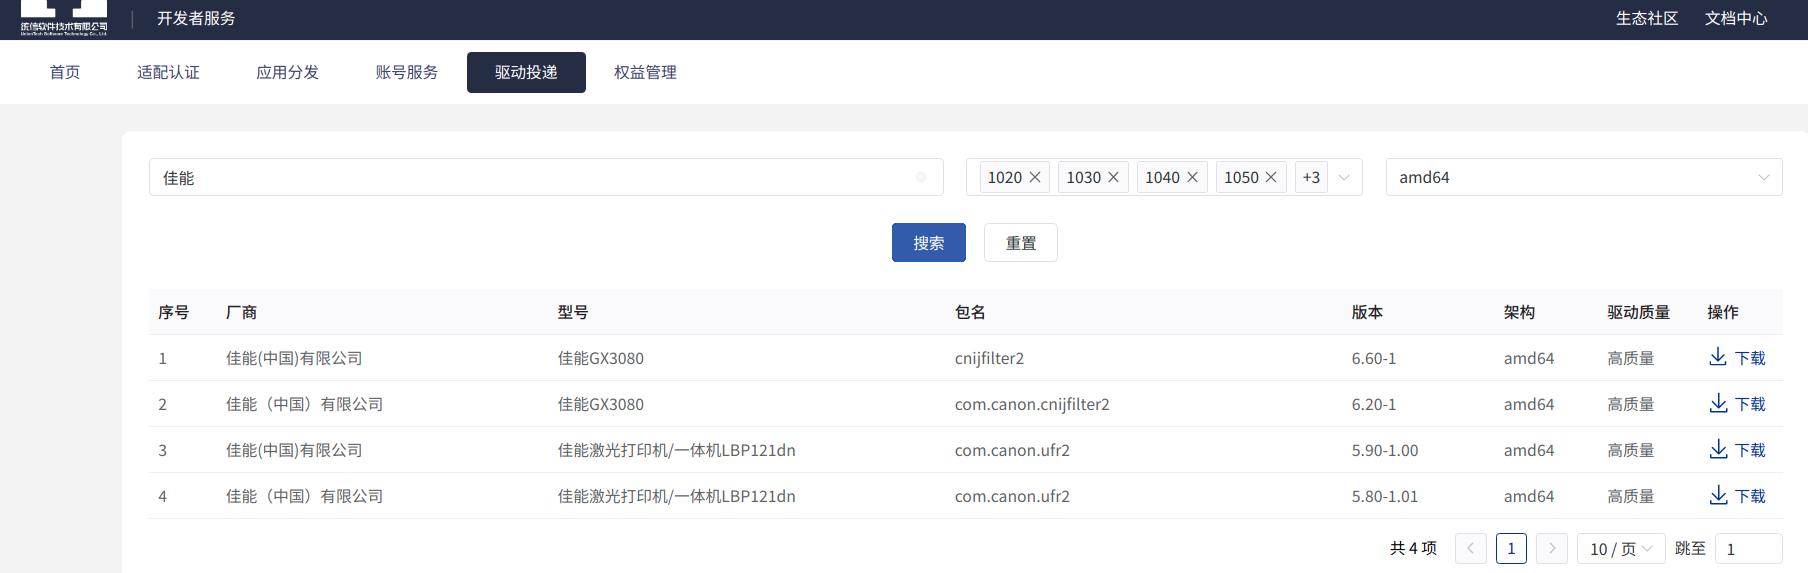Focus the 跳至 page number field
This screenshot has width=1808, height=573.
click(x=1749, y=549)
